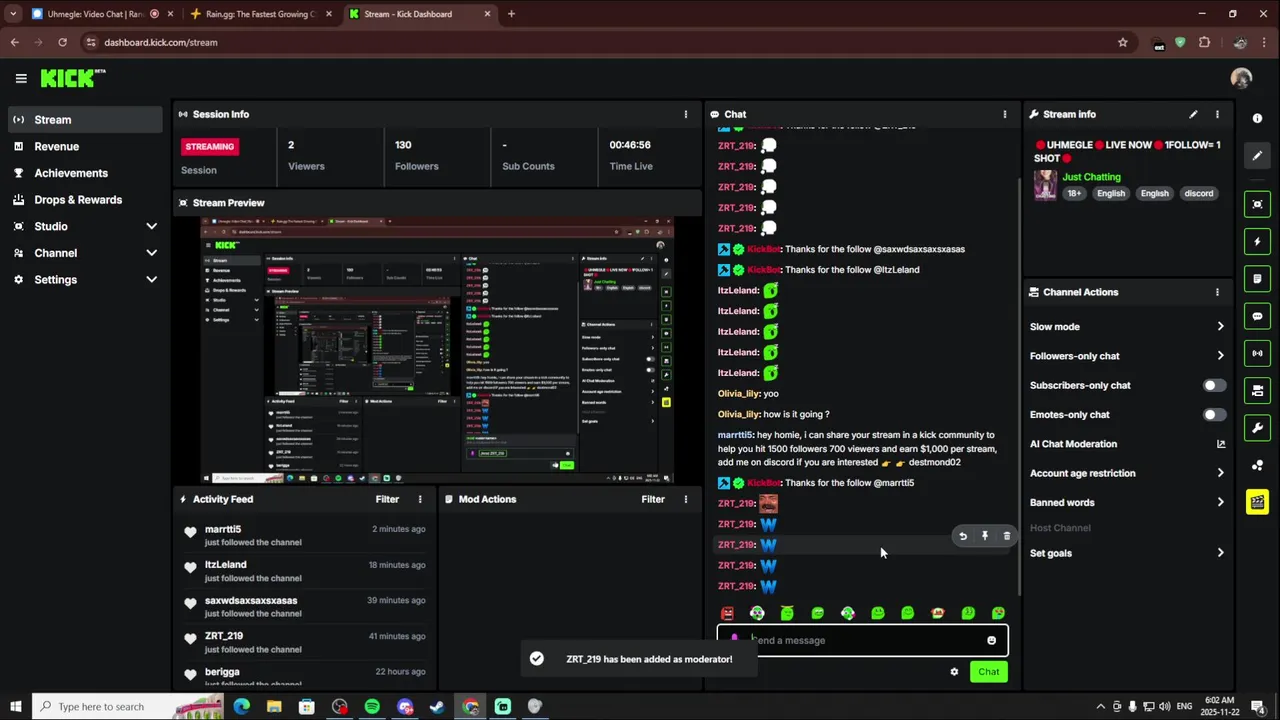Toggle the stream preview widget sidebar icon
1280x720 pixels.
coord(1257,204)
